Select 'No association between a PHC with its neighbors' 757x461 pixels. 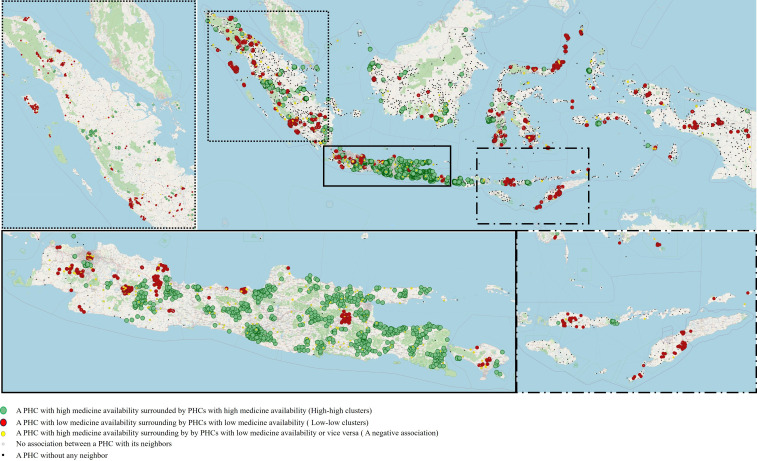click(x=94, y=444)
